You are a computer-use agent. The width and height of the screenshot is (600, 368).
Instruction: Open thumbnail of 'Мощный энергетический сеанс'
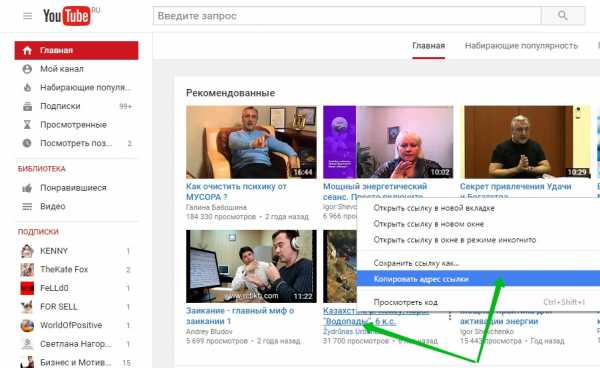click(388, 142)
